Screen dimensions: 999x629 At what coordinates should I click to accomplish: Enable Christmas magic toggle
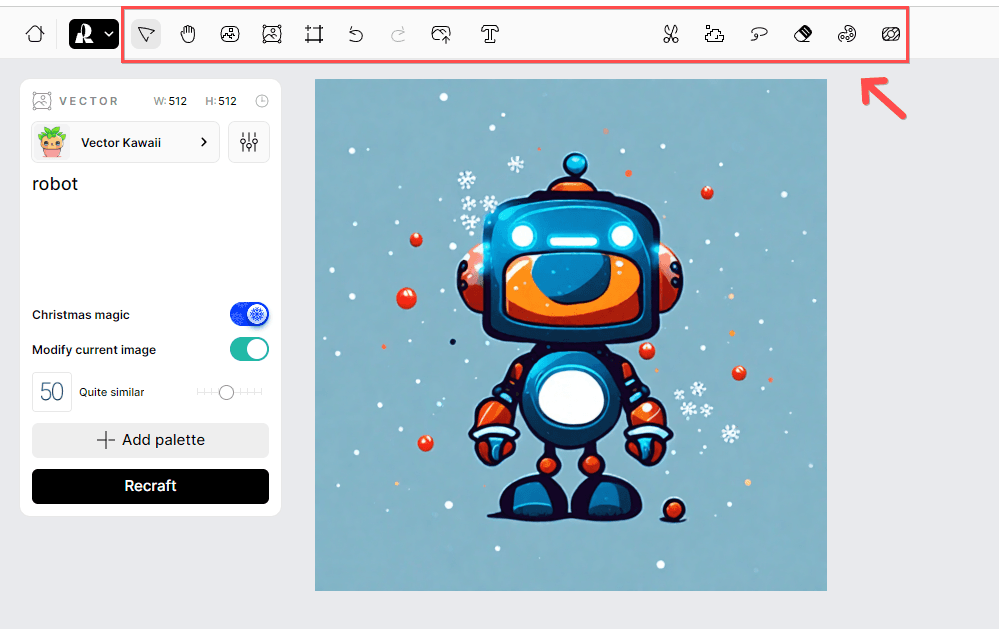coord(248,313)
